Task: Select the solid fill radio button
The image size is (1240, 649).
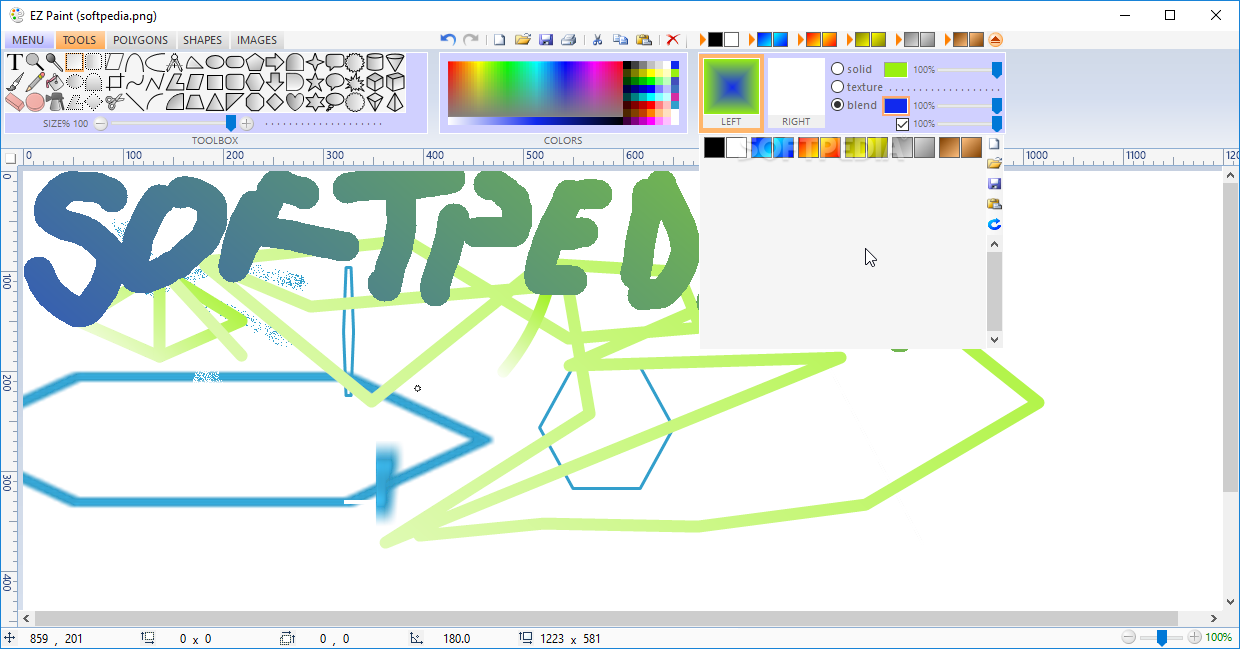Action: click(837, 69)
